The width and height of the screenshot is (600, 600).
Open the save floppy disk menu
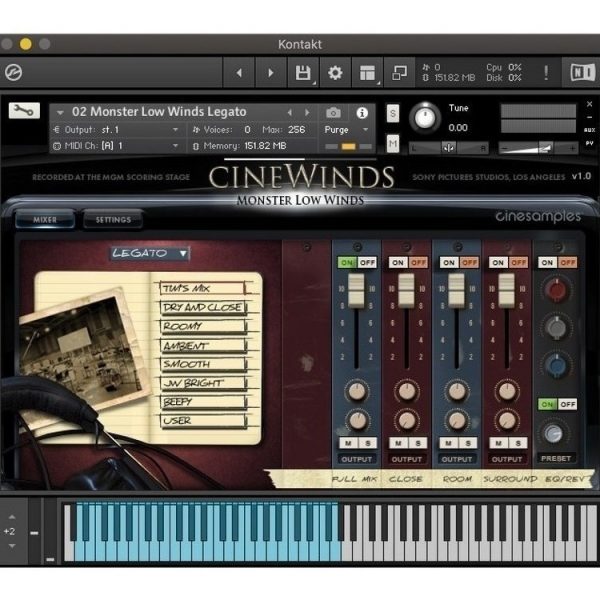[303, 73]
